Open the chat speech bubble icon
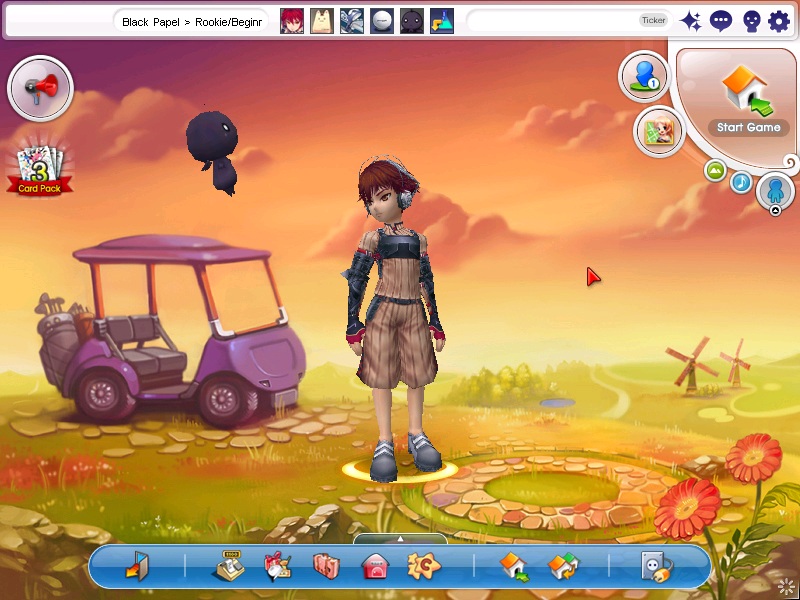Image resolution: width=800 pixels, height=600 pixels. click(721, 21)
